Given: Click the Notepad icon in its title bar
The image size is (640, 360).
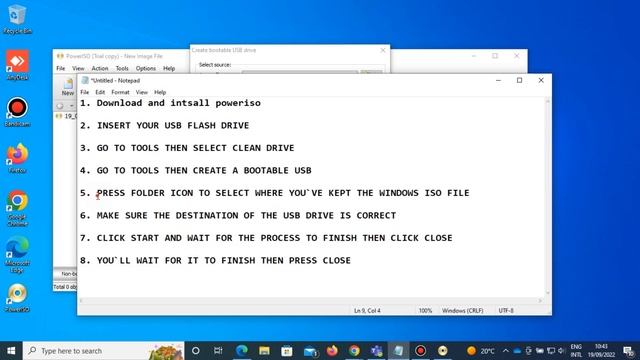Looking at the screenshot, I should coord(85,80).
